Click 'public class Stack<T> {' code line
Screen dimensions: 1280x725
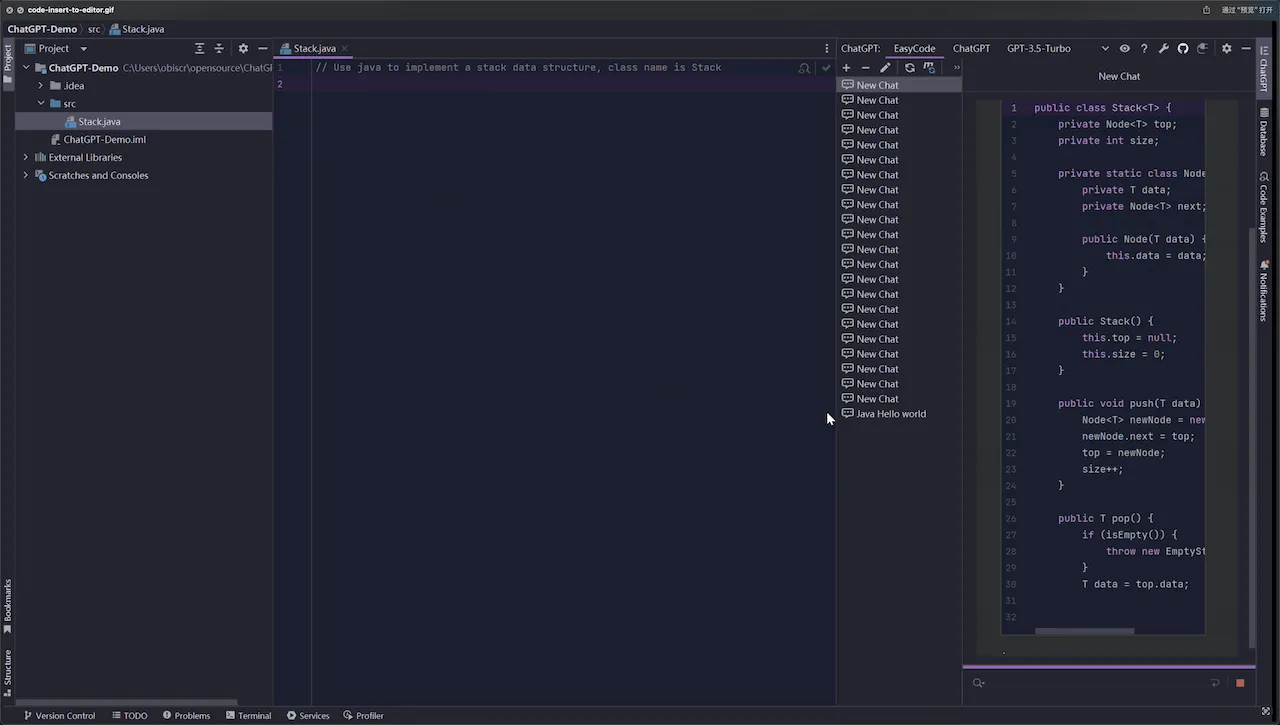pos(1102,108)
